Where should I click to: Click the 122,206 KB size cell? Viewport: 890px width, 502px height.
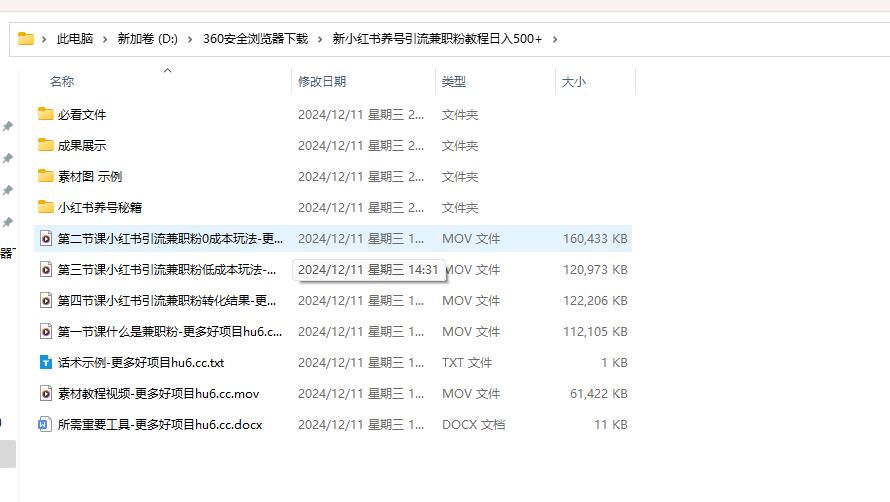(595, 300)
